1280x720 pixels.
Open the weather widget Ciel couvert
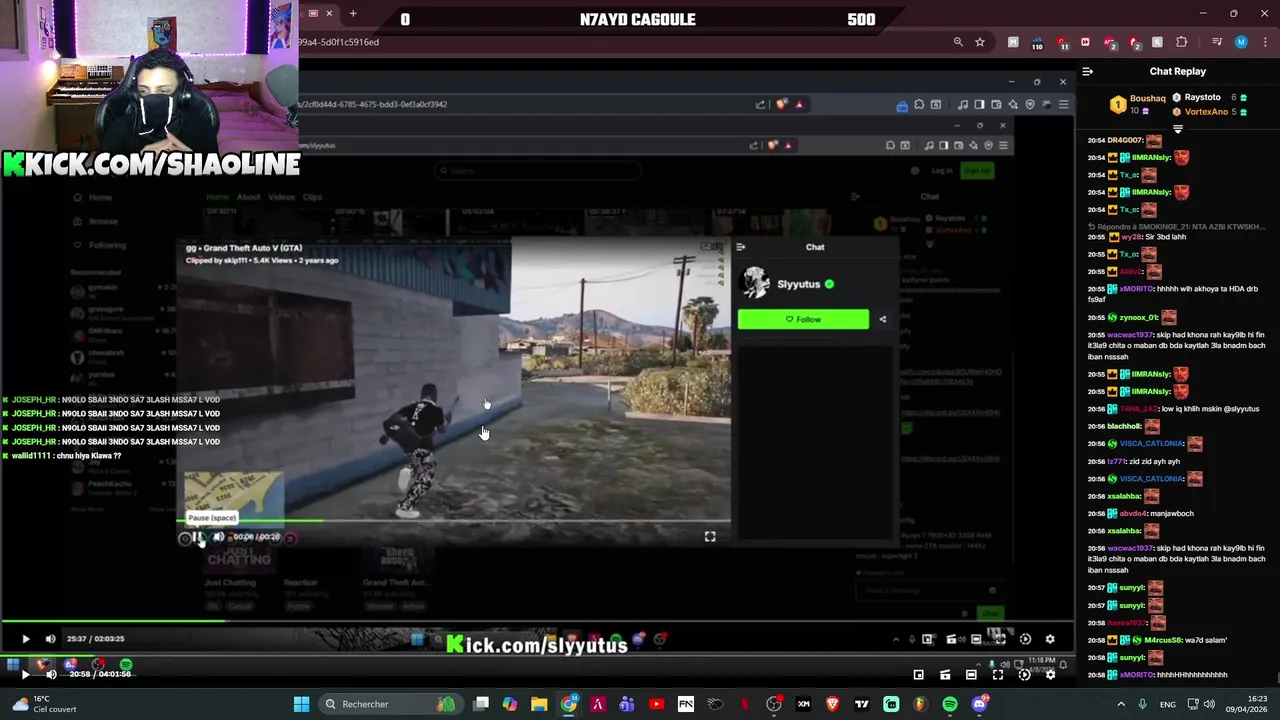click(42, 704)
